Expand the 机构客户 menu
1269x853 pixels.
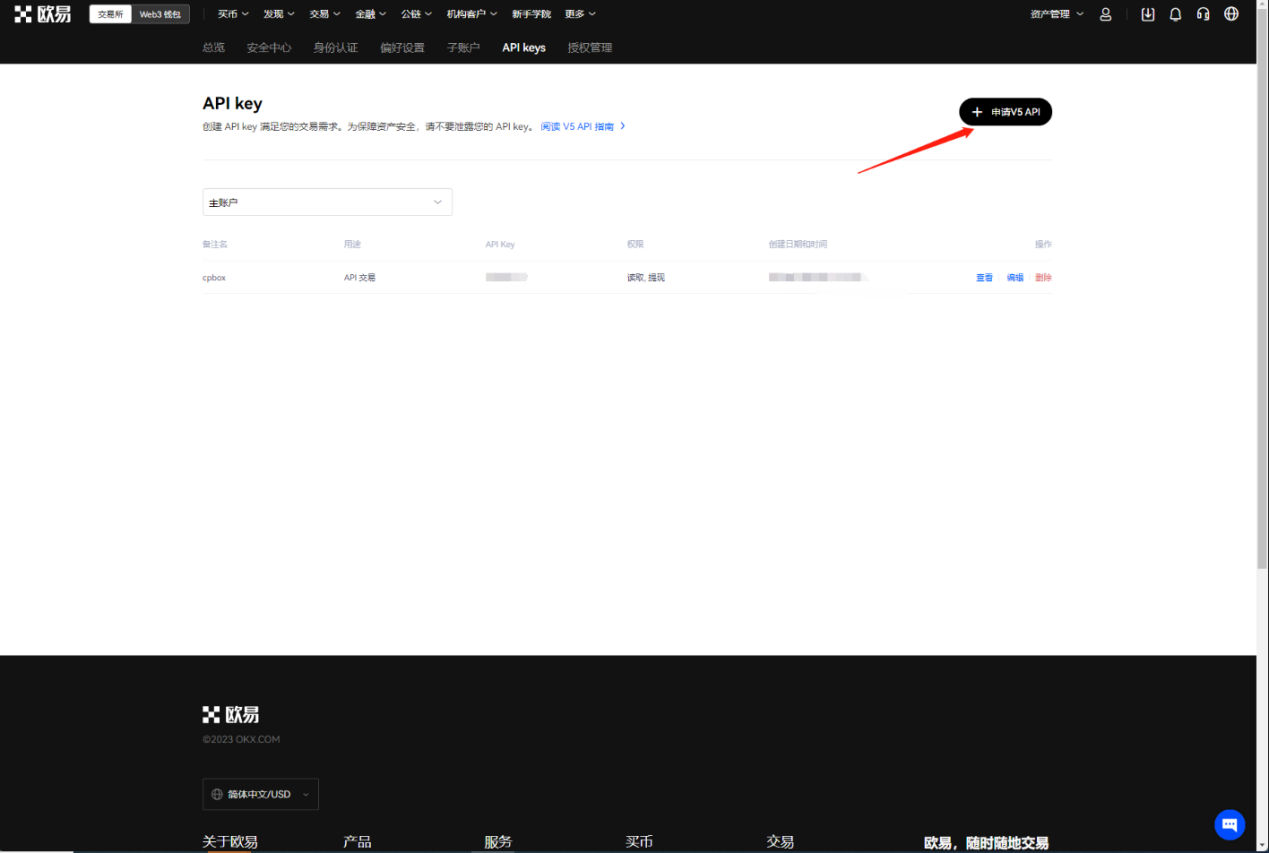[472, 14]
